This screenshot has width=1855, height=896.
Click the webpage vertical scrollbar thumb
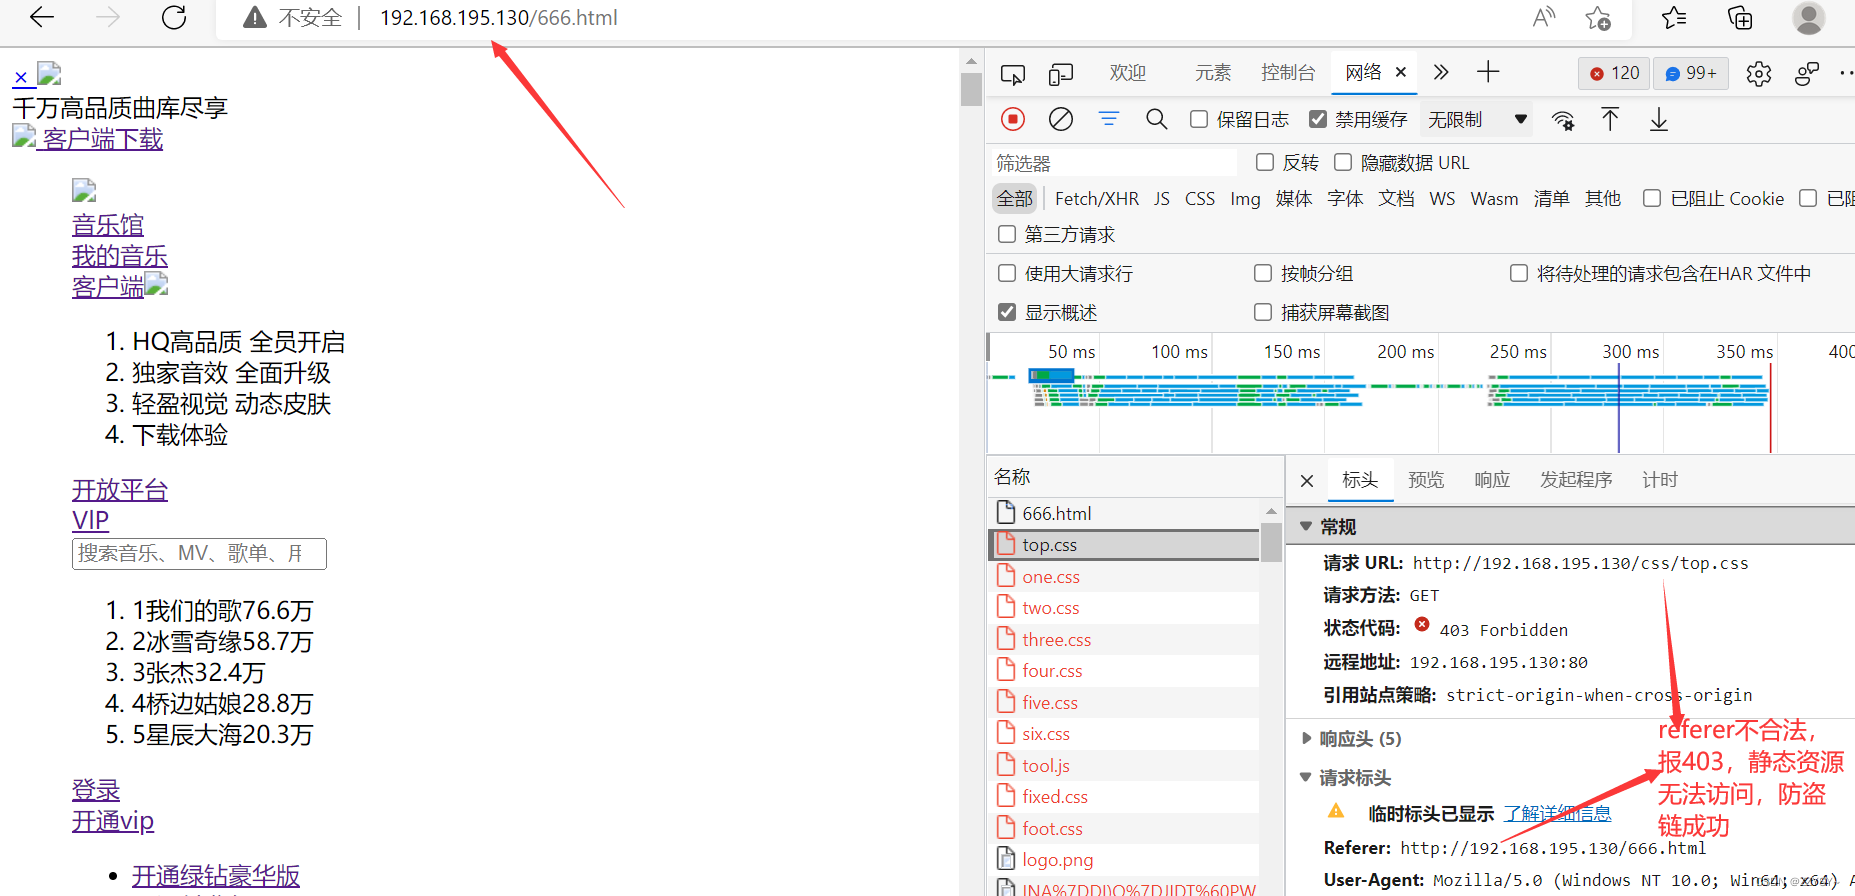[x=971, y=88]
